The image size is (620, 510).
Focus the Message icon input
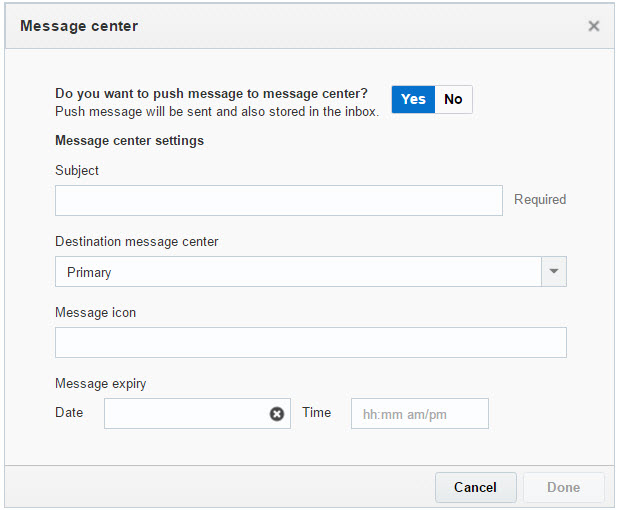pos(310,343)
